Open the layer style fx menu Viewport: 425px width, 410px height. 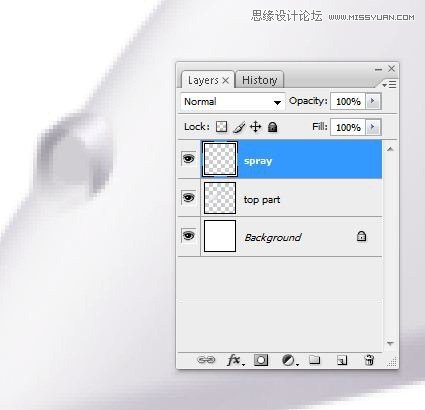coord(235,360)
